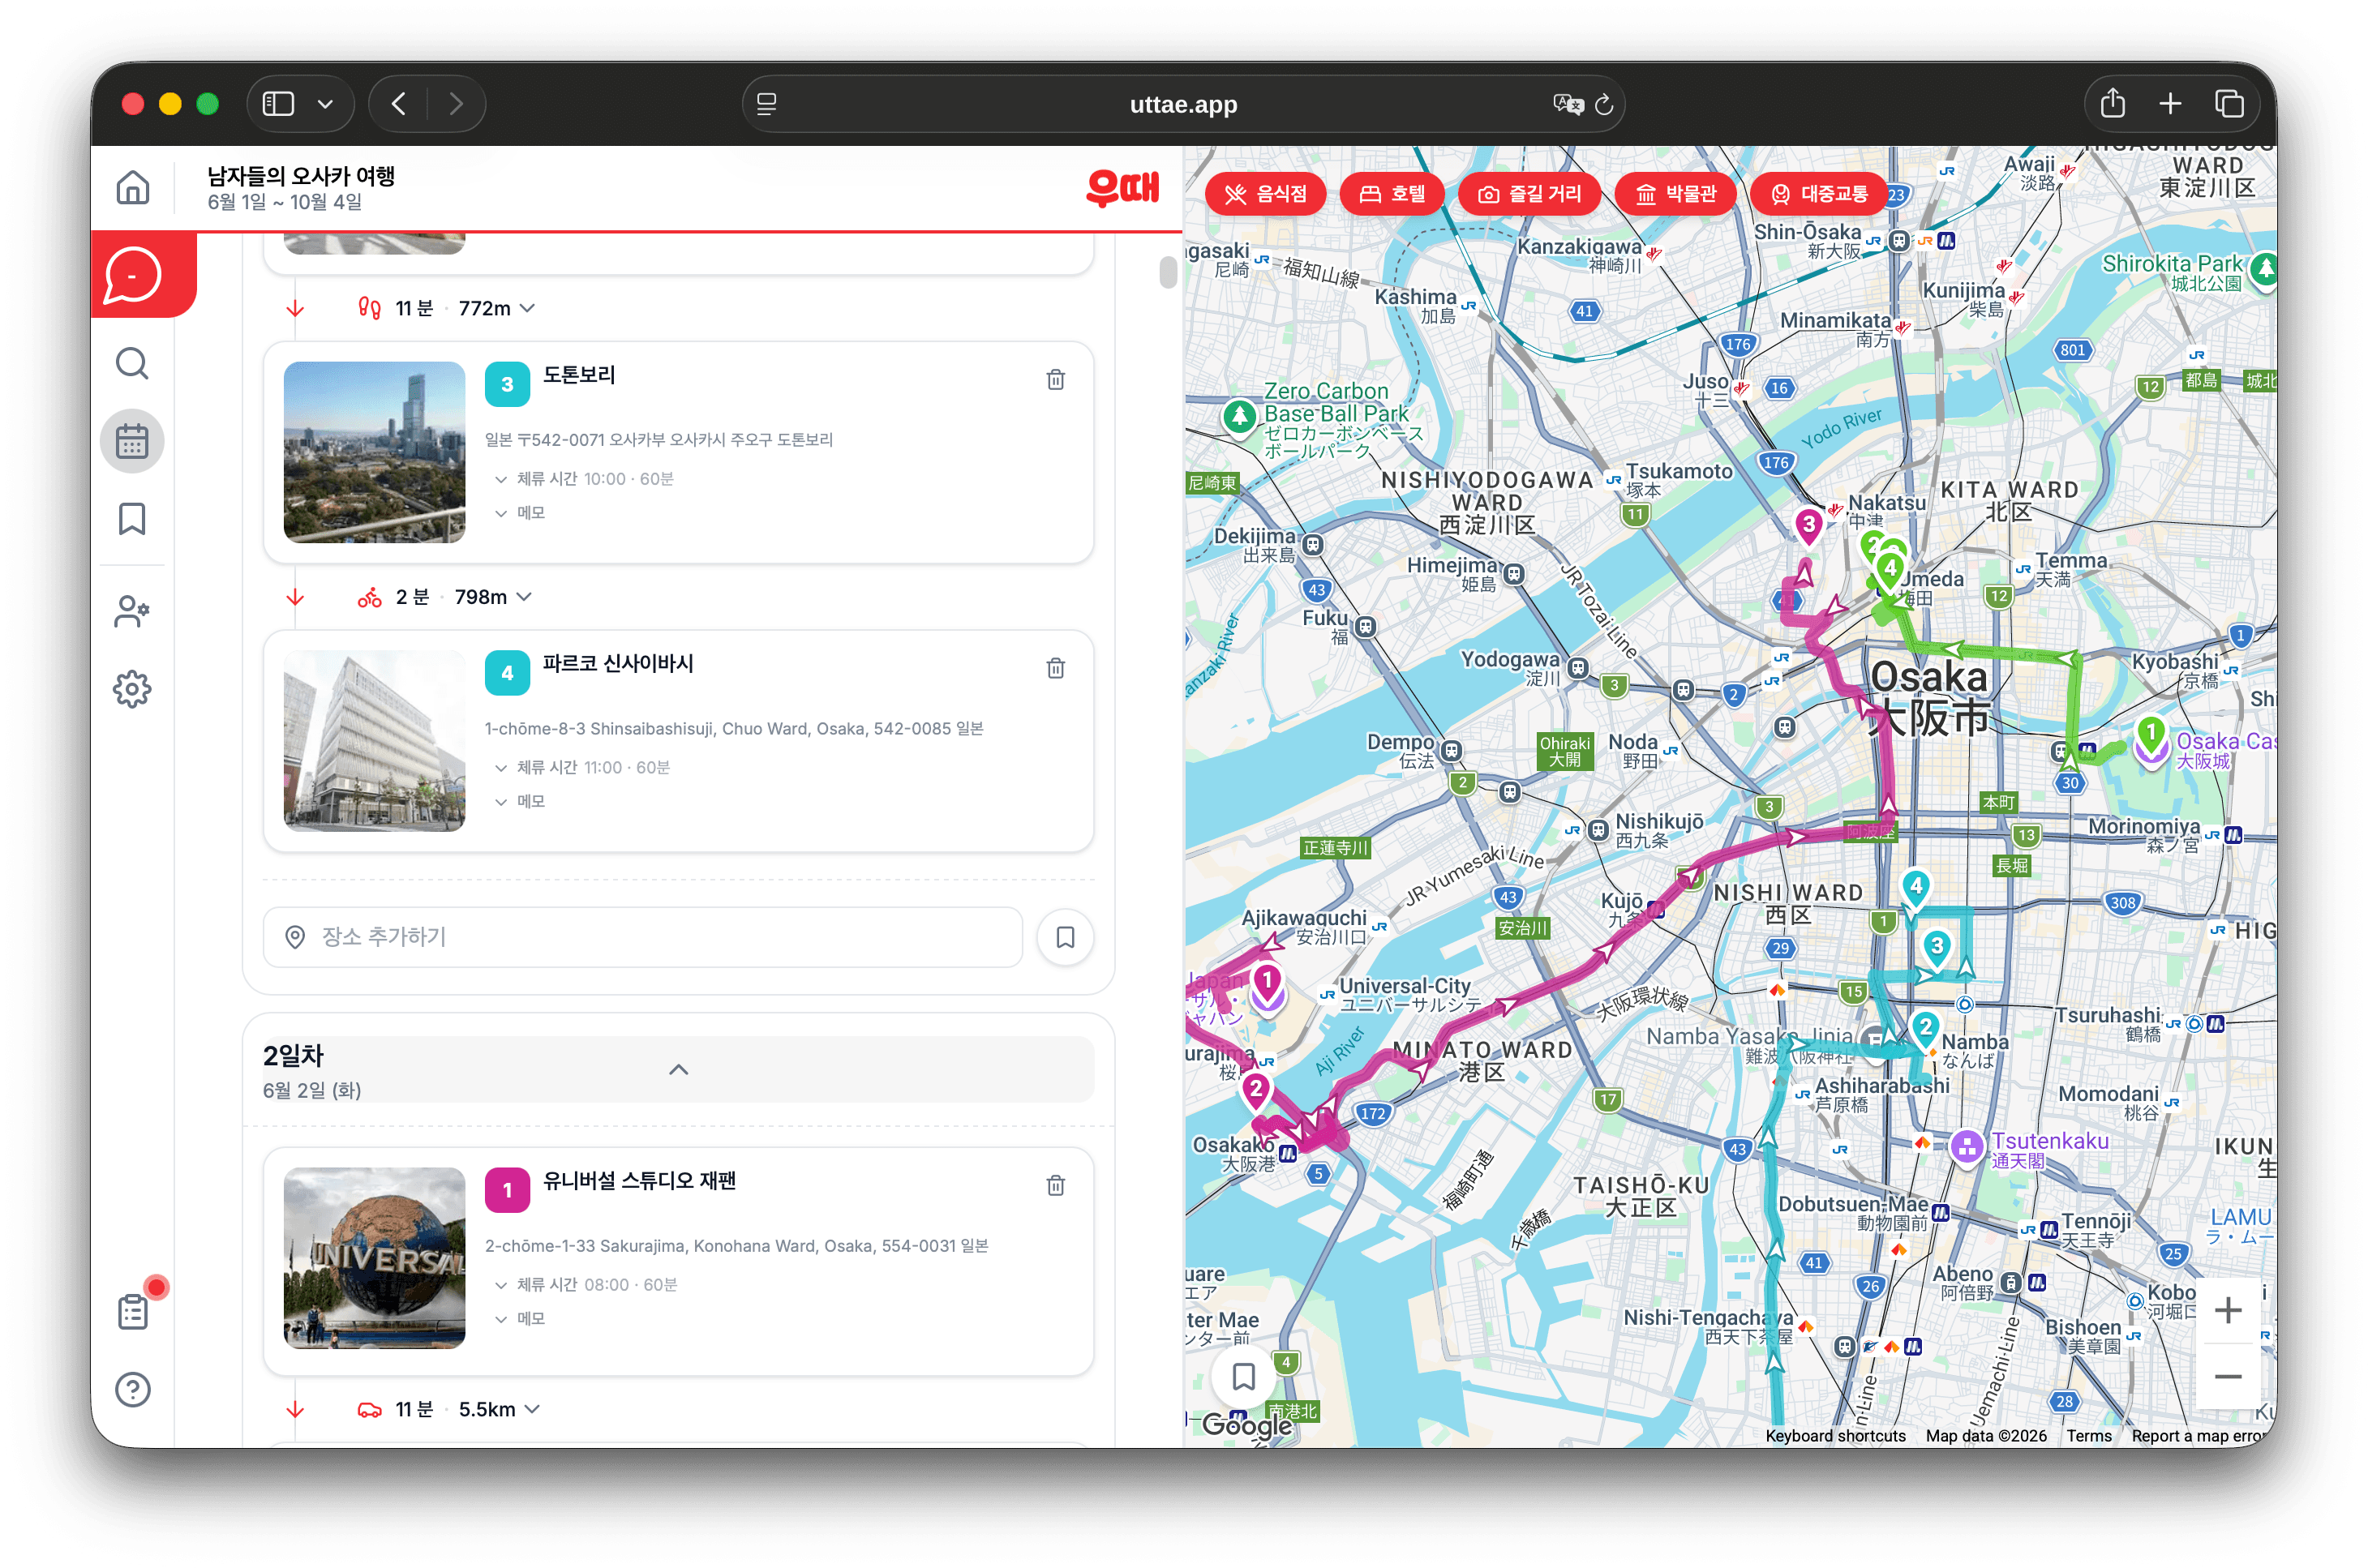This screenshot has width=2368, height=1568.
Task: Filter the map by 즐길 거리
Action: pos(1529,194)
